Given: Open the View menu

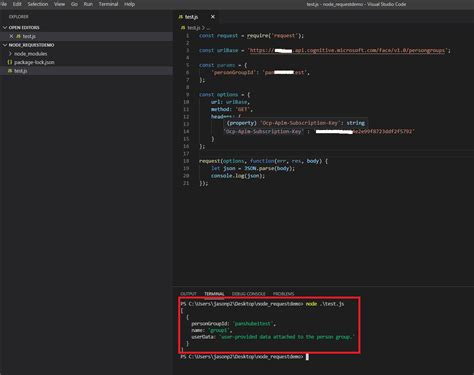Looking at the screenshot, I should pos(60,4).
